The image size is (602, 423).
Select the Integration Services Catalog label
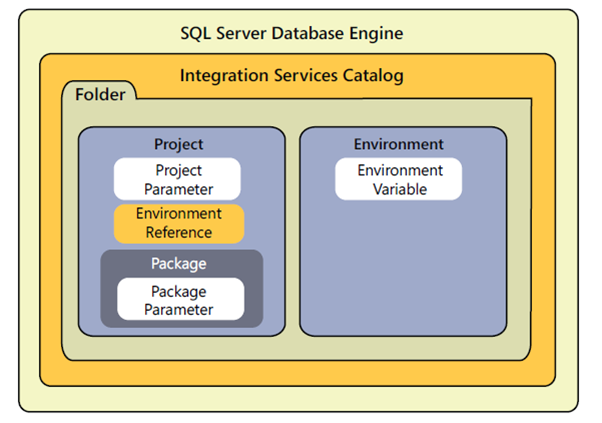[x=291, y=75]
